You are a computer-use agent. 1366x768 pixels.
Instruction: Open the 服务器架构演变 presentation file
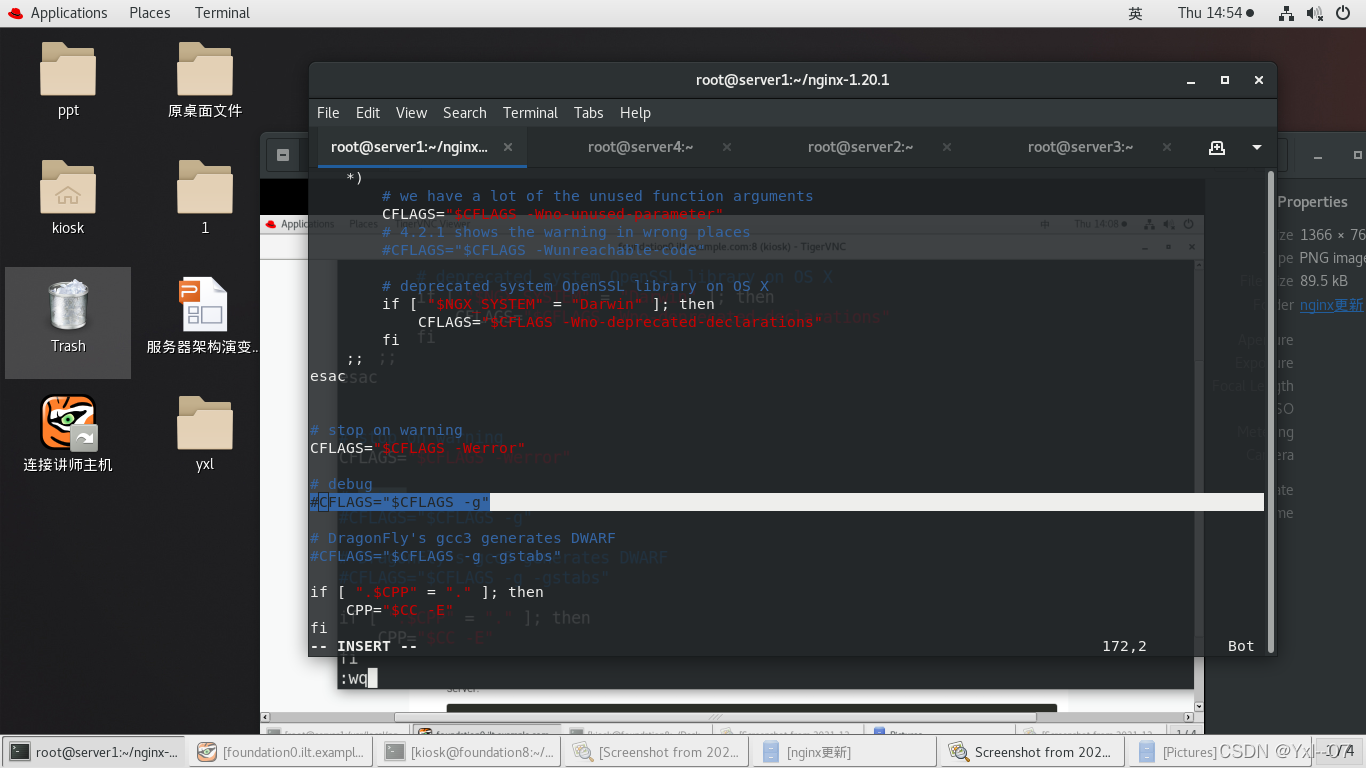tap(204, 316)
